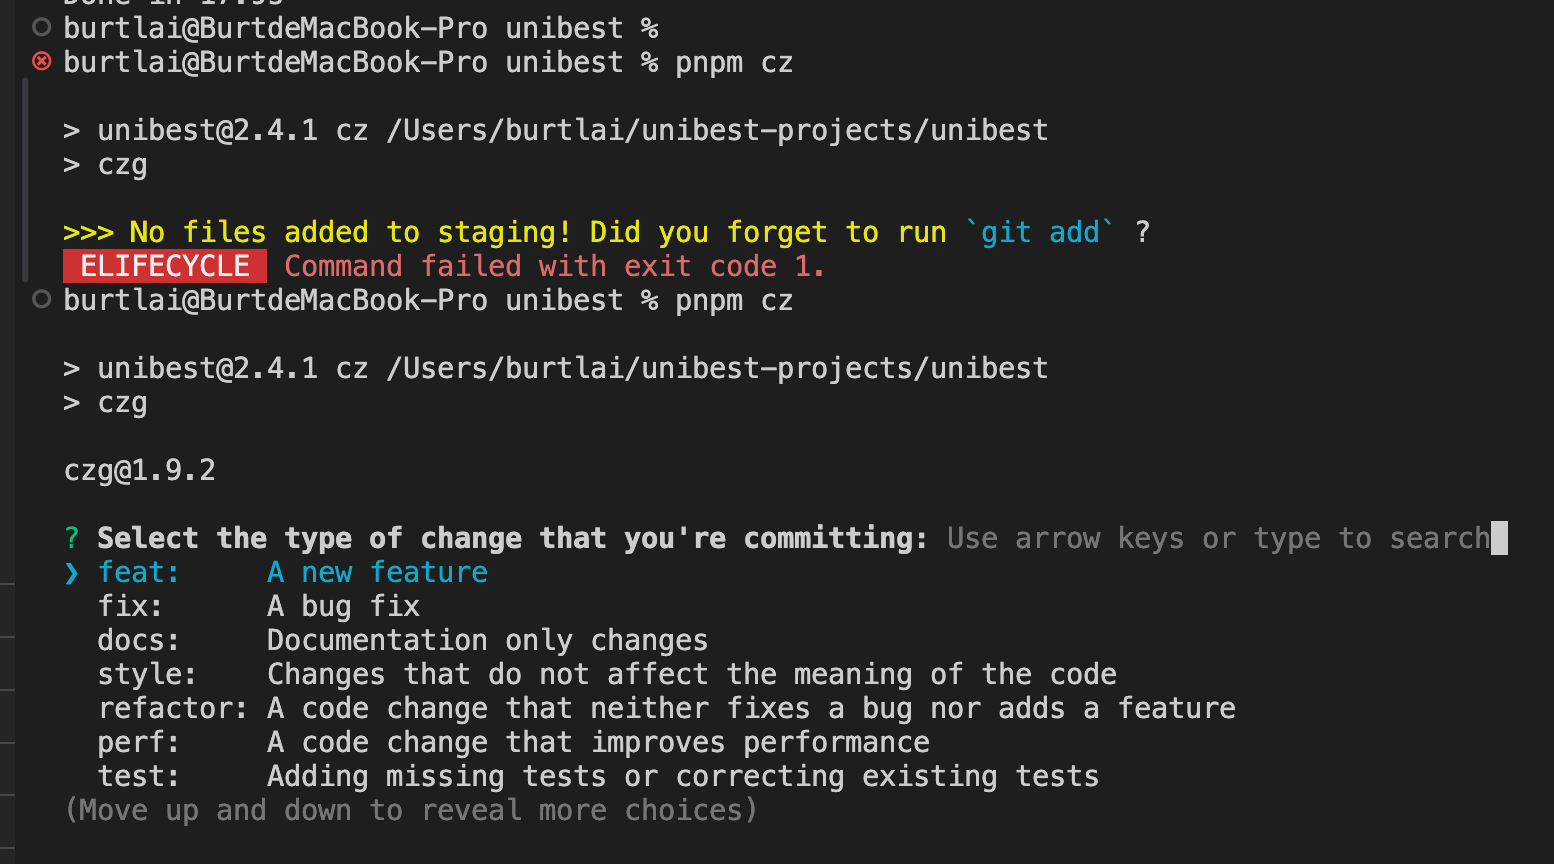
Task: Click the gray circle beside the empty prompt
Action: 41,28
